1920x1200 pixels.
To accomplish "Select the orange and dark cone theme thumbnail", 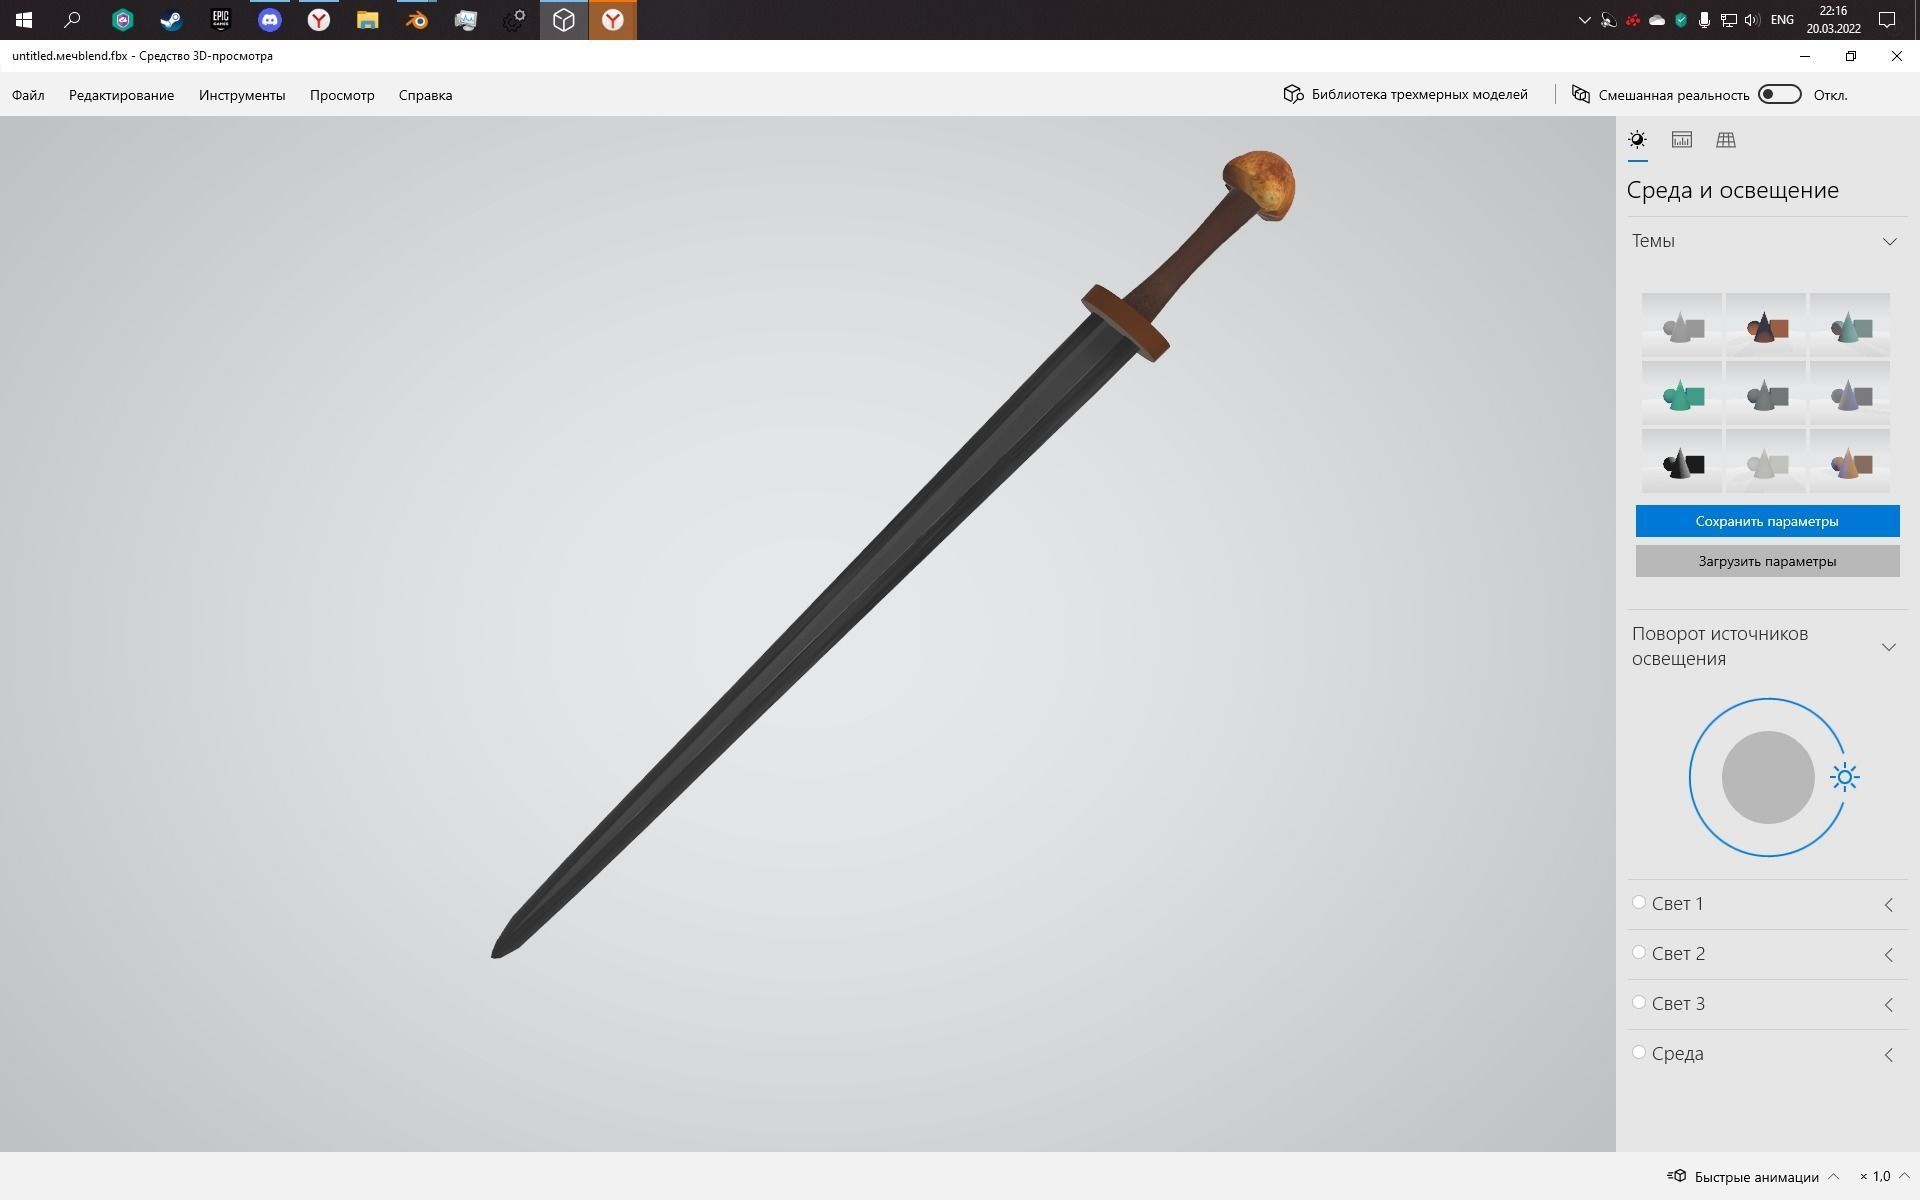I will [x=1766, y=325].
